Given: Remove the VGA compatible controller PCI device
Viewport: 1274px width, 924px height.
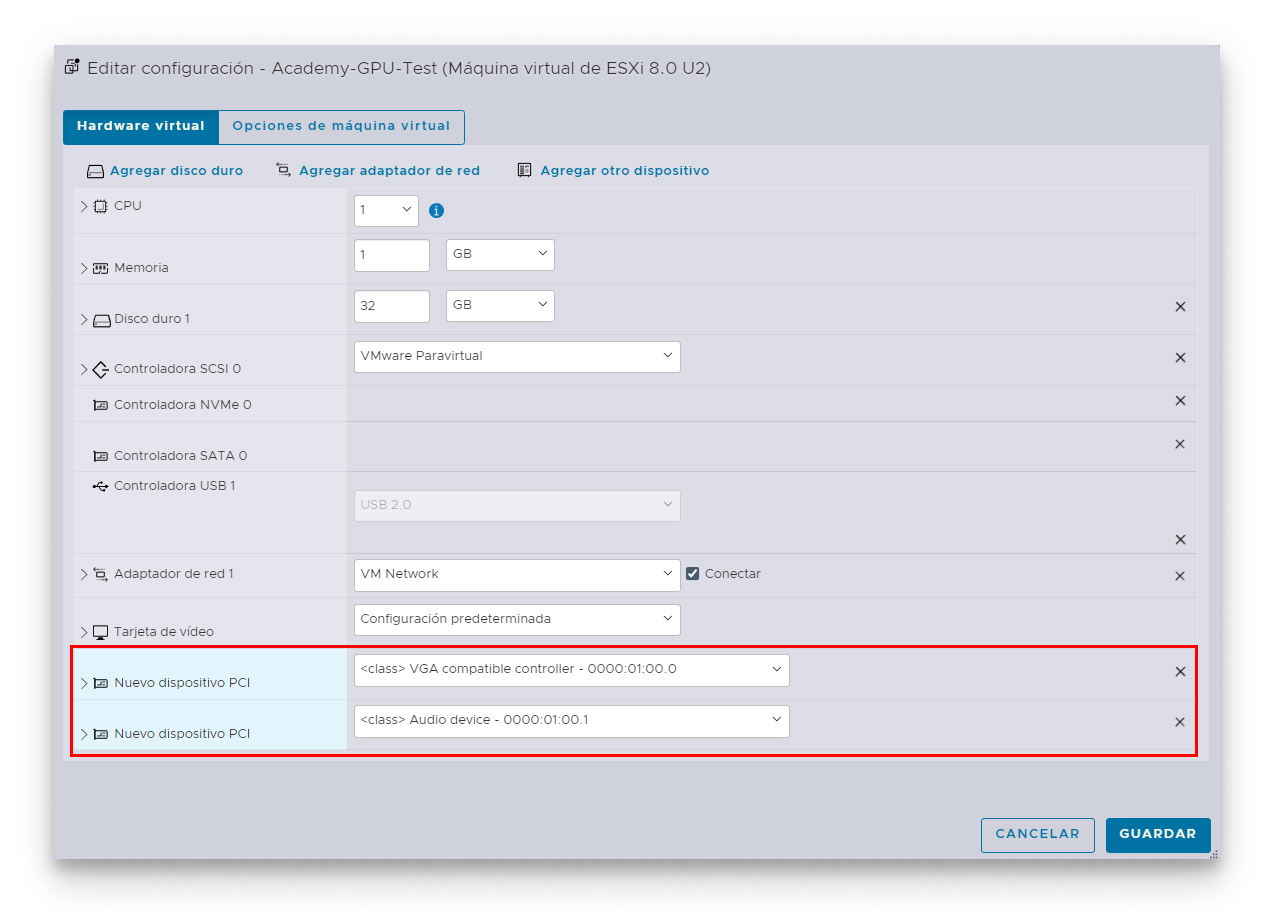Looking at the screenshot, I should tap(1180, 672).
